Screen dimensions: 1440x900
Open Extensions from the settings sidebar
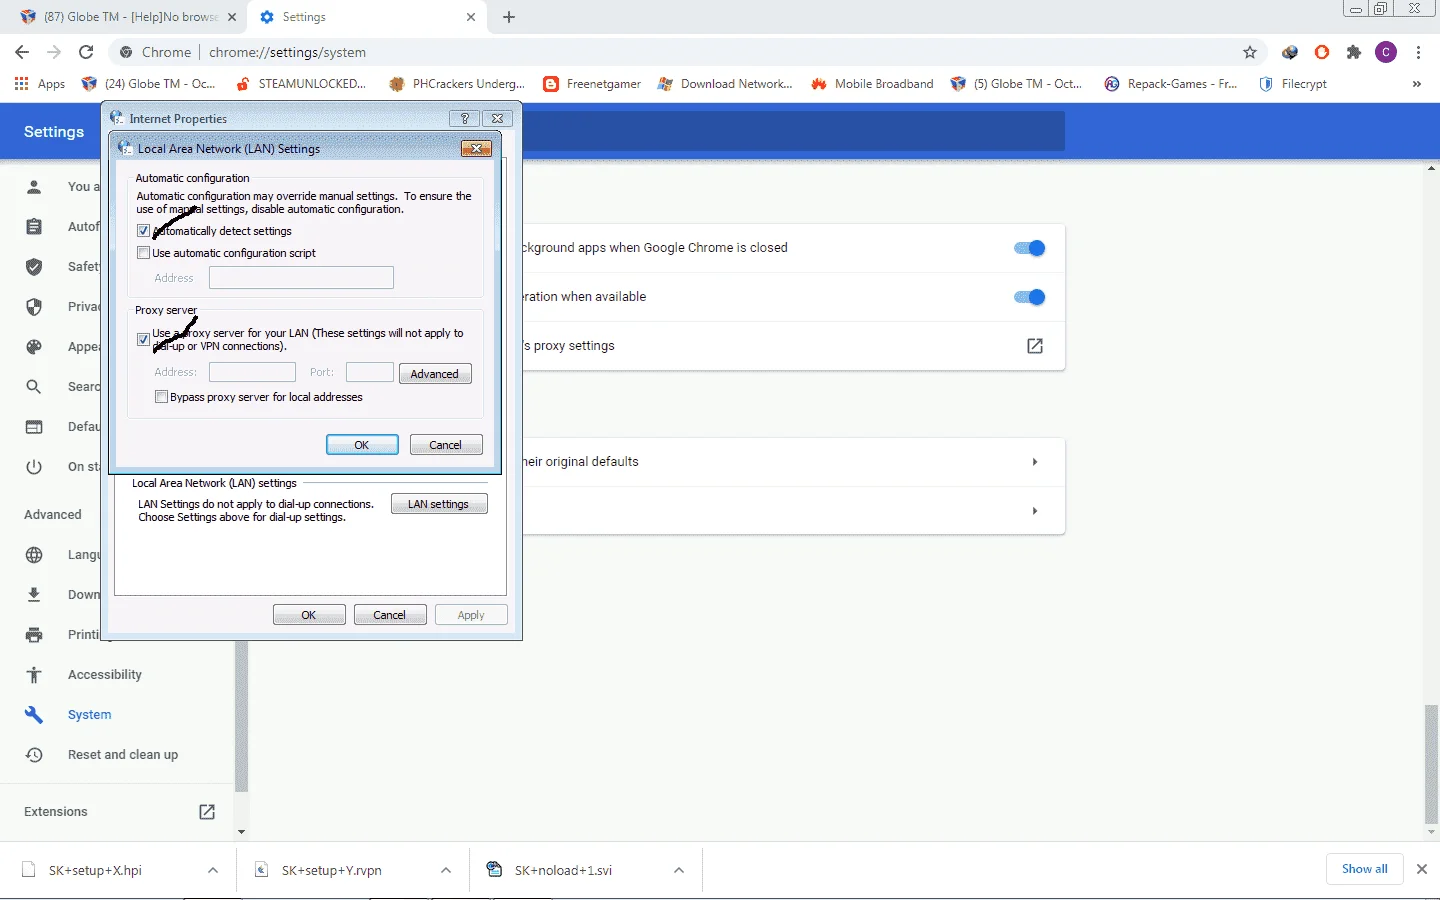pos(56,812)
